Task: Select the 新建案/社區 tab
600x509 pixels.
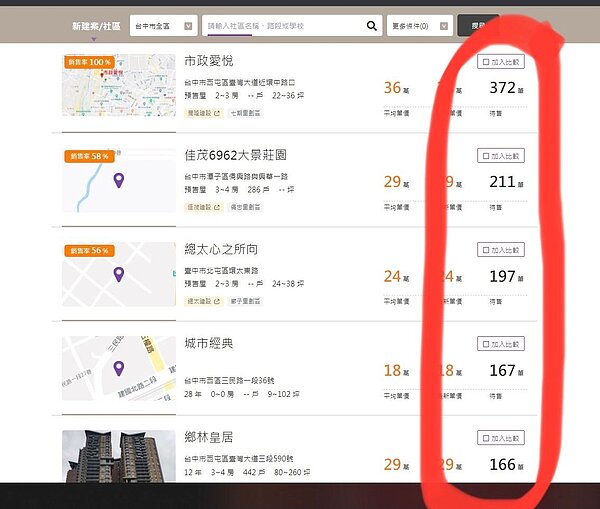Action: pos(96,26)
